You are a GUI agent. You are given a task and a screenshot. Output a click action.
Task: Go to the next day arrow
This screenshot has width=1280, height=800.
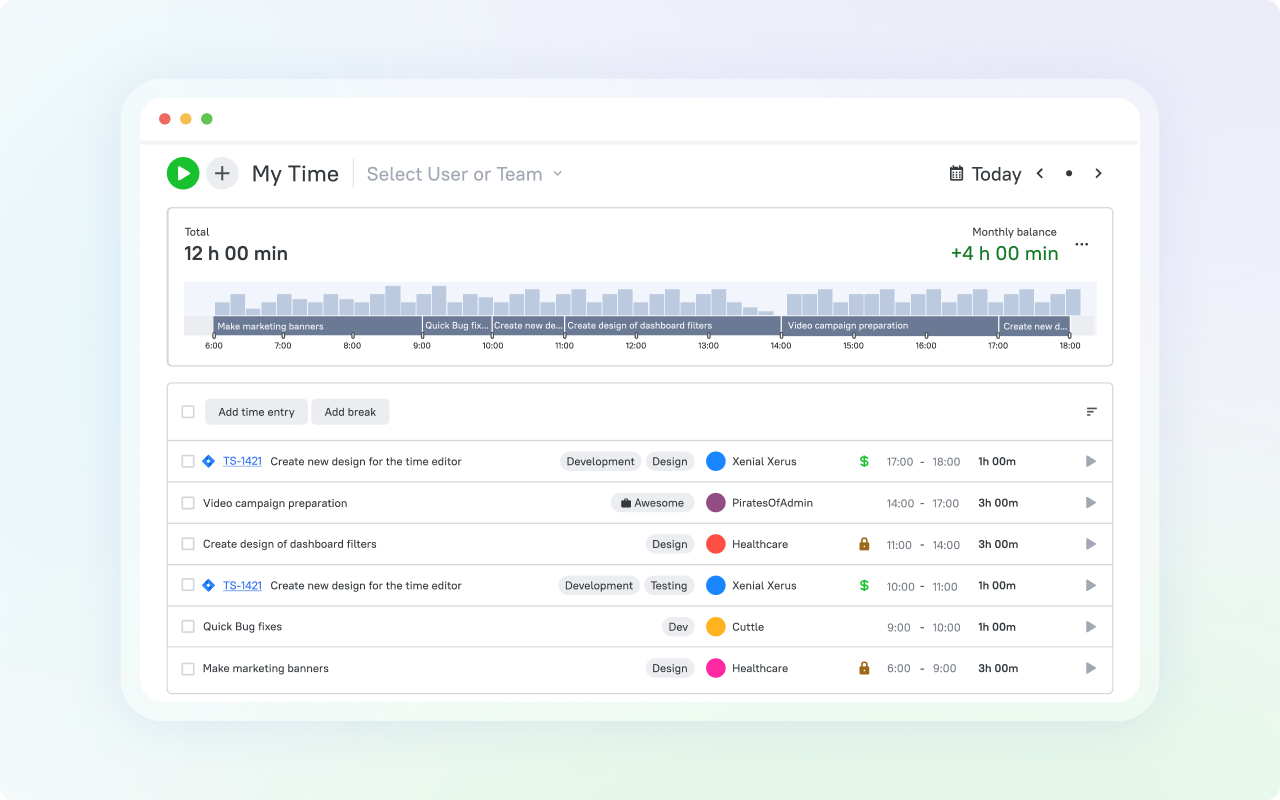[1098, 173]
